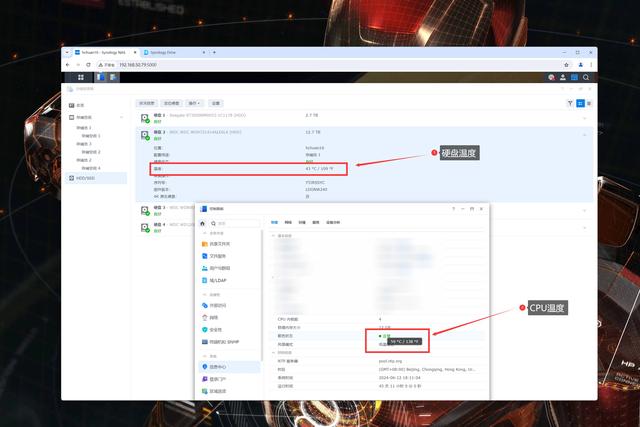Click the Settings button in drive toolbar
This screenshot has height=427, width=640.
(216, 103)
